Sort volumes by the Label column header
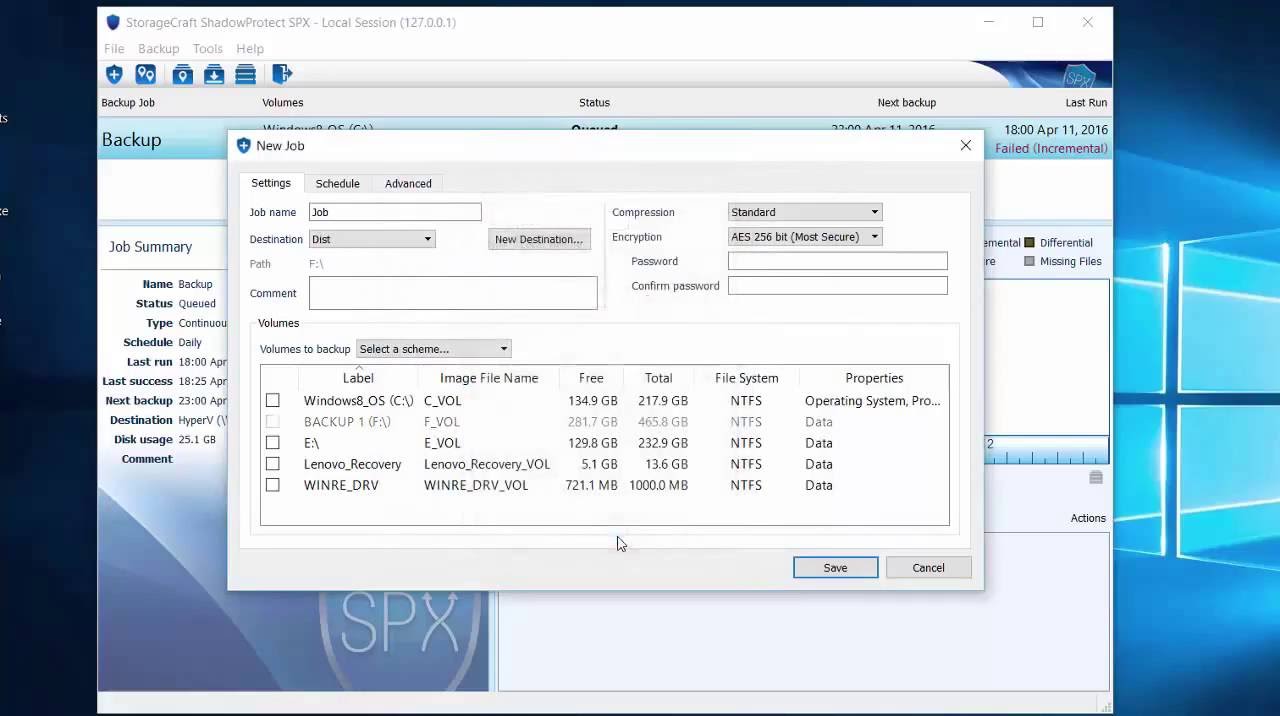This screenshot has width=1280, height=716. tap(358, 378)
